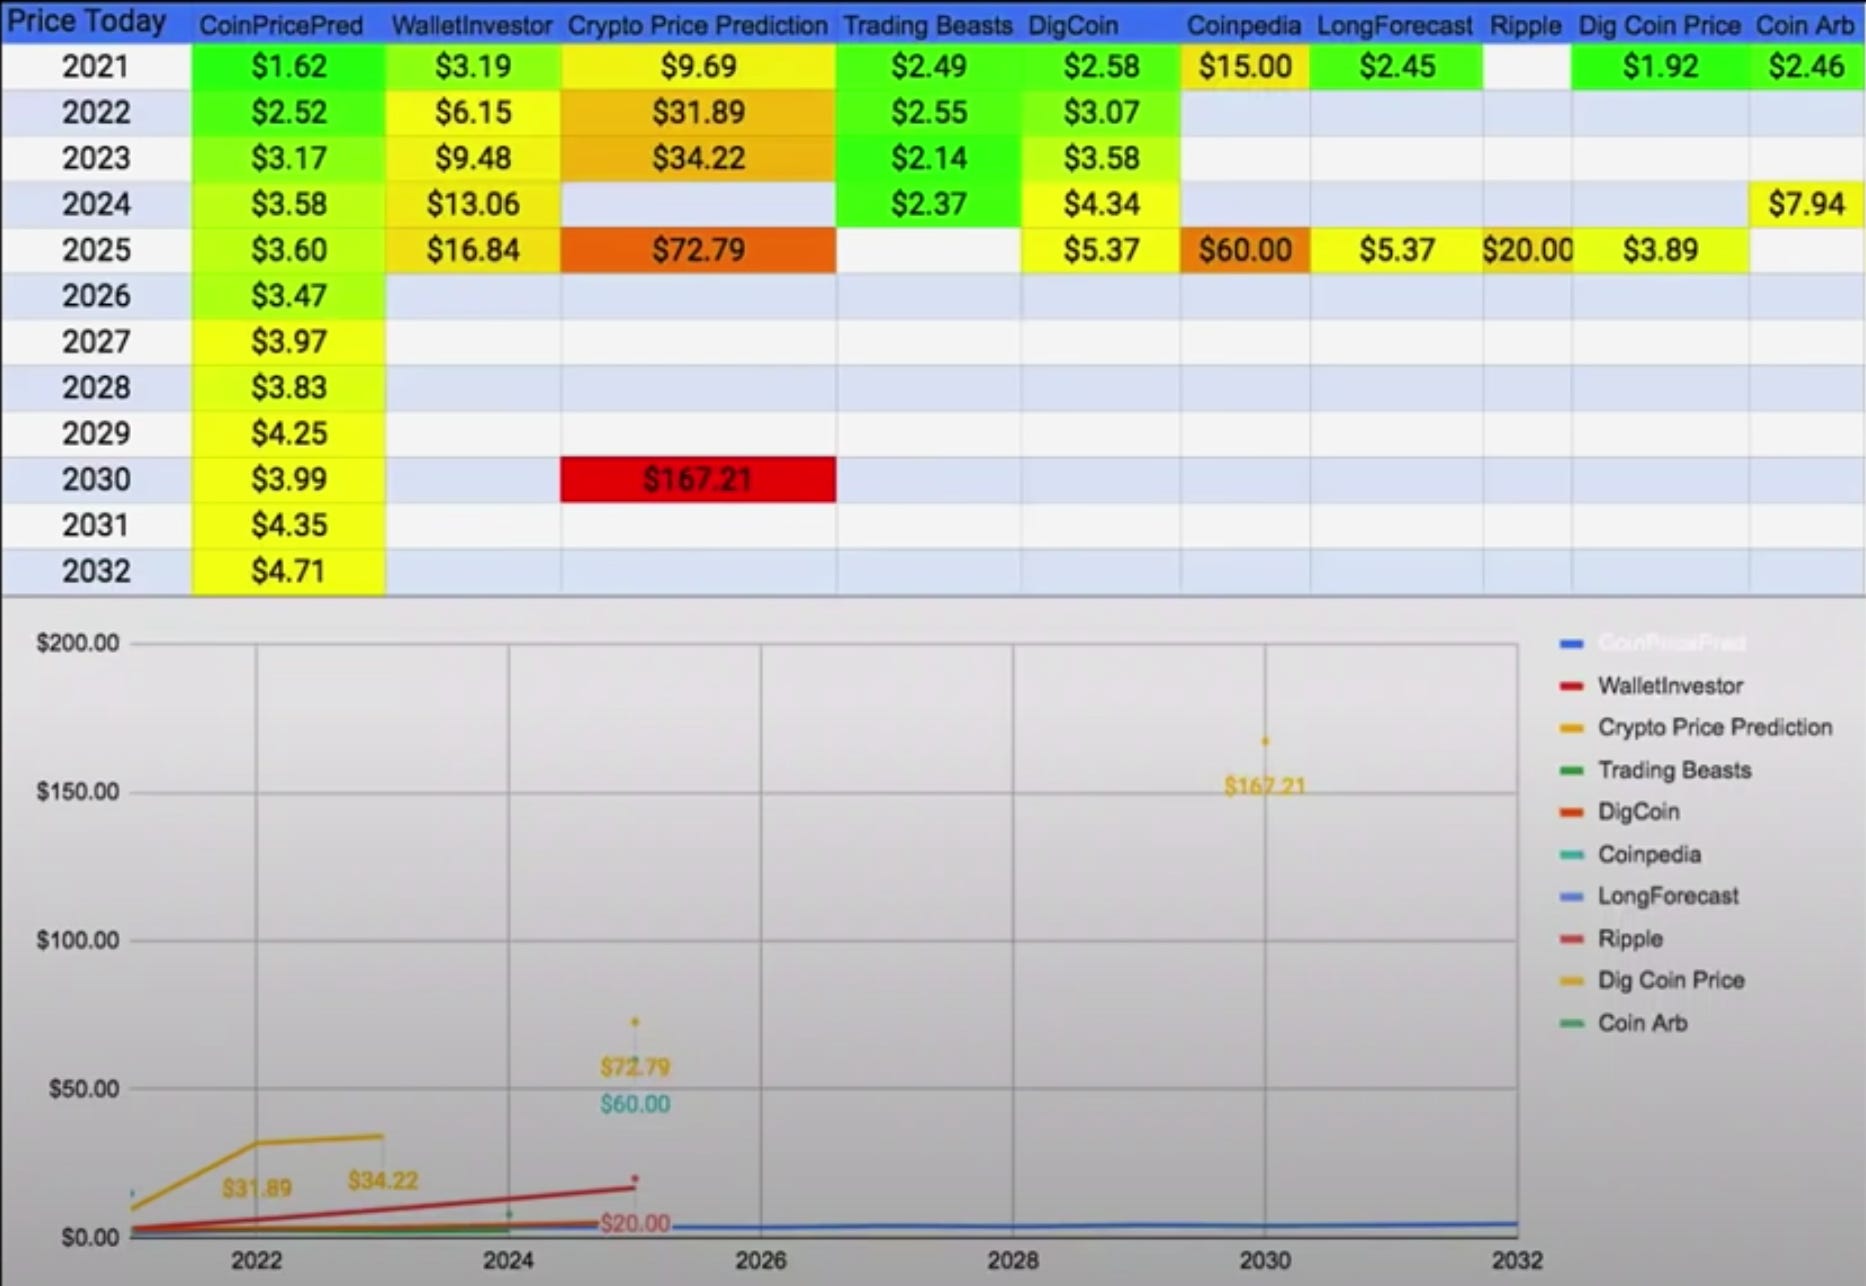Click the $16.84 cell
The height and width of the screenshot is (1286, 1866).
click(473, 250)
